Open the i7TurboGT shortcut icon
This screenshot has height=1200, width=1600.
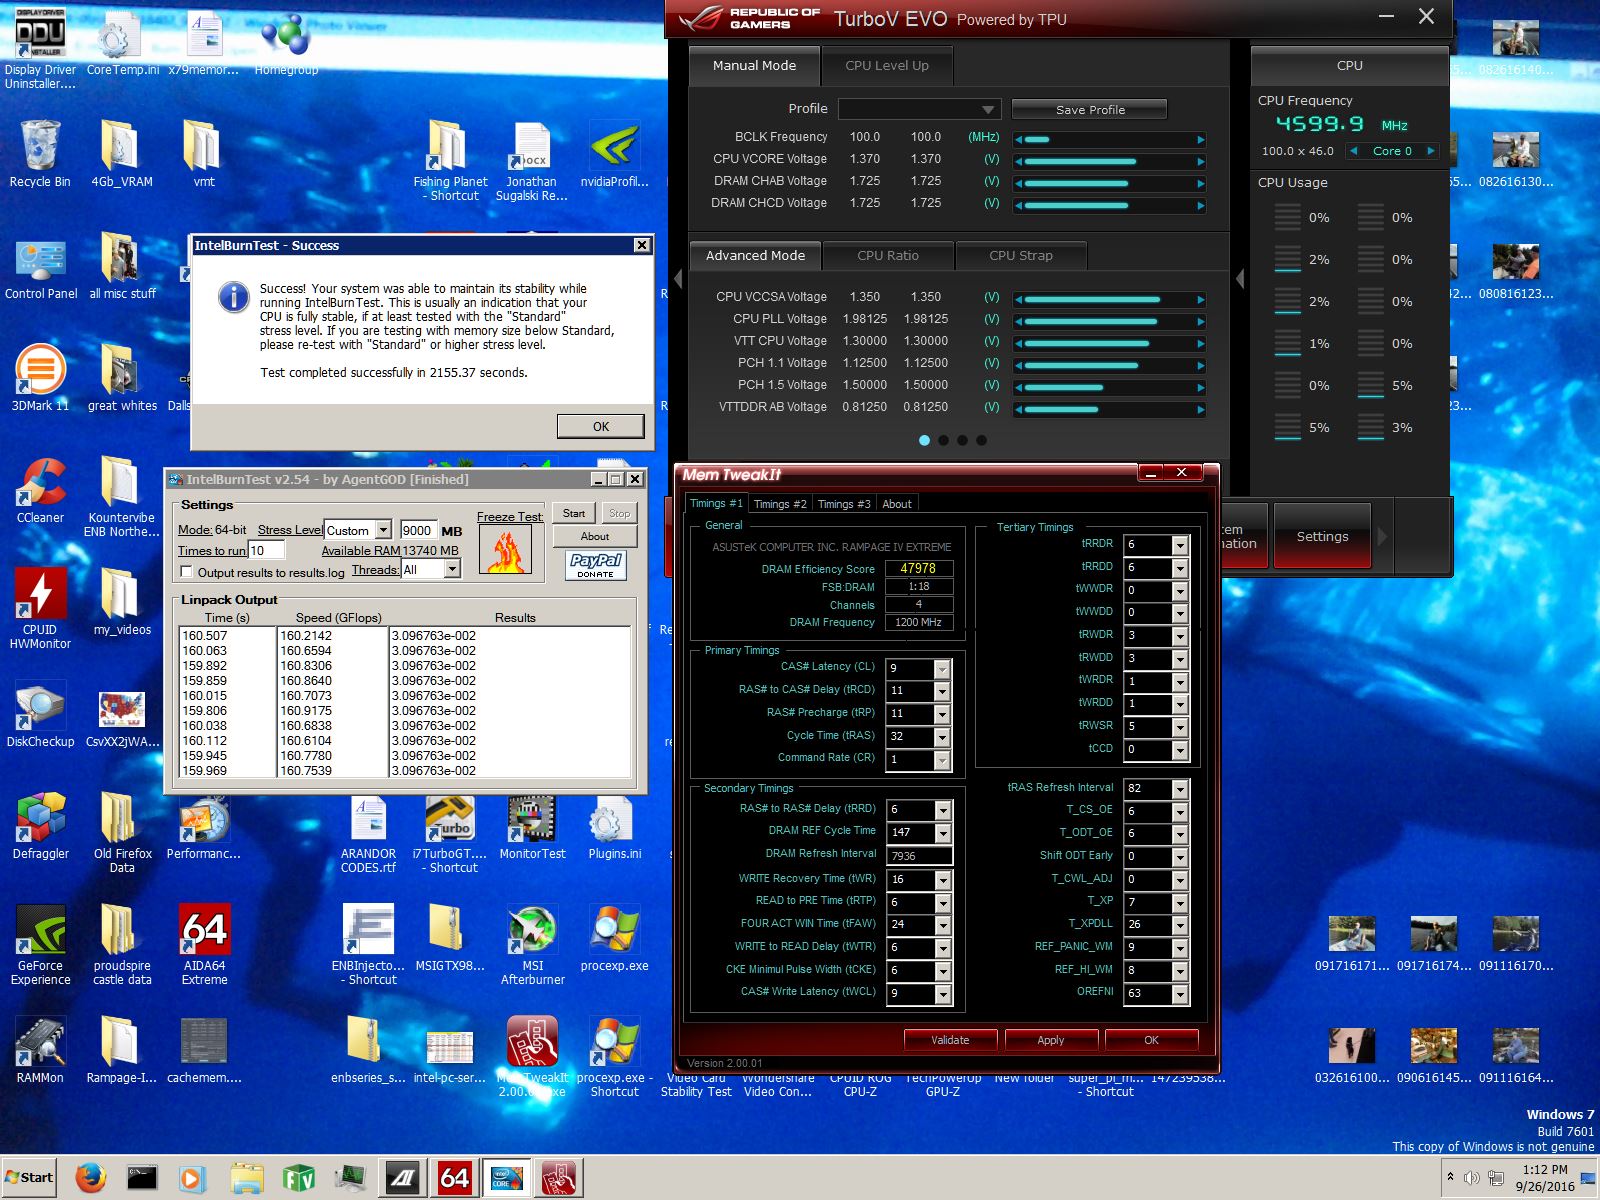click(x=450, y=833)
